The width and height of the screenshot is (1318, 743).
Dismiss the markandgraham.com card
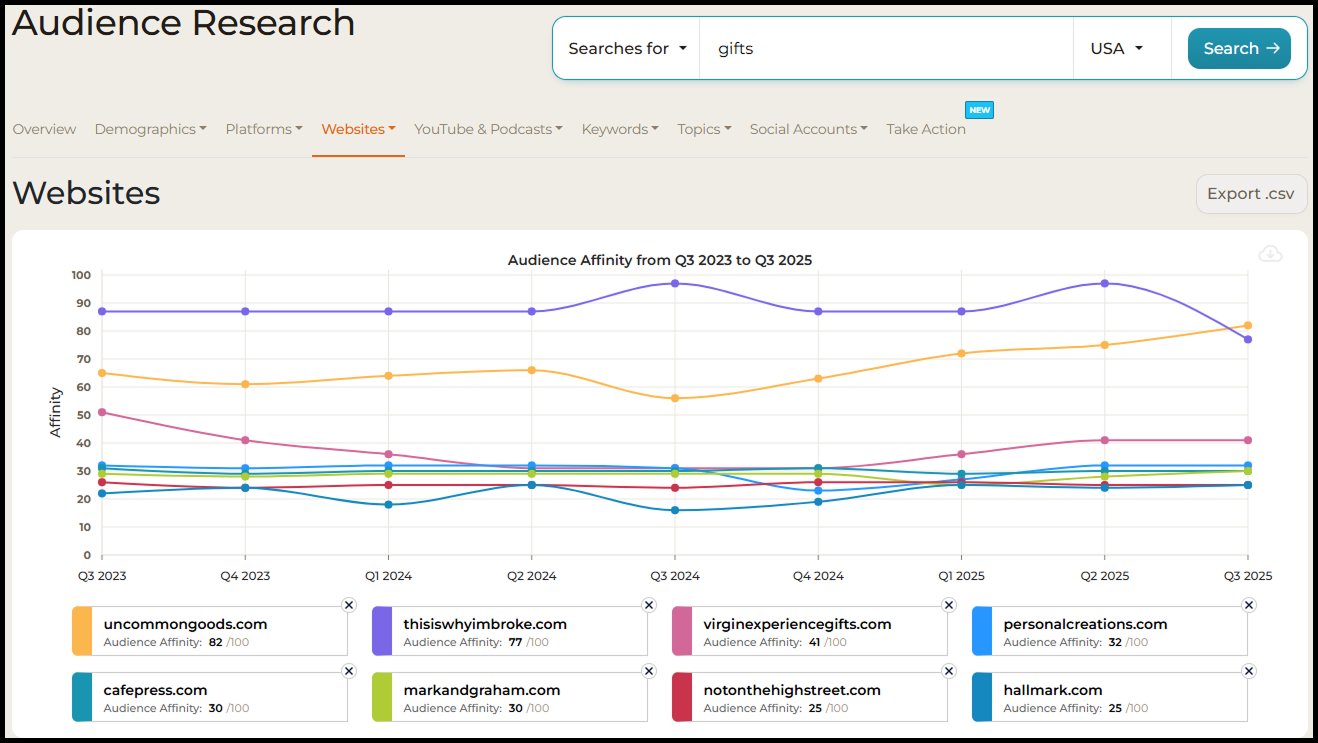point(648,671)
